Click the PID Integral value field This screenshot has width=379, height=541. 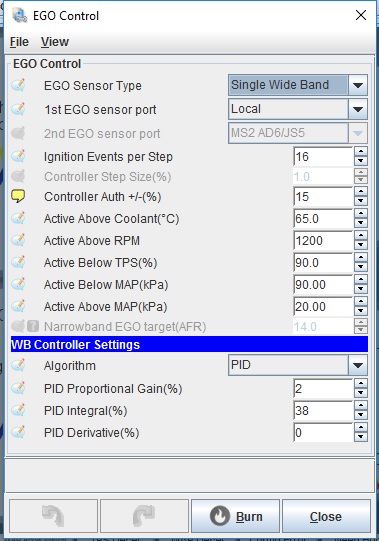(x=323, y=411)
